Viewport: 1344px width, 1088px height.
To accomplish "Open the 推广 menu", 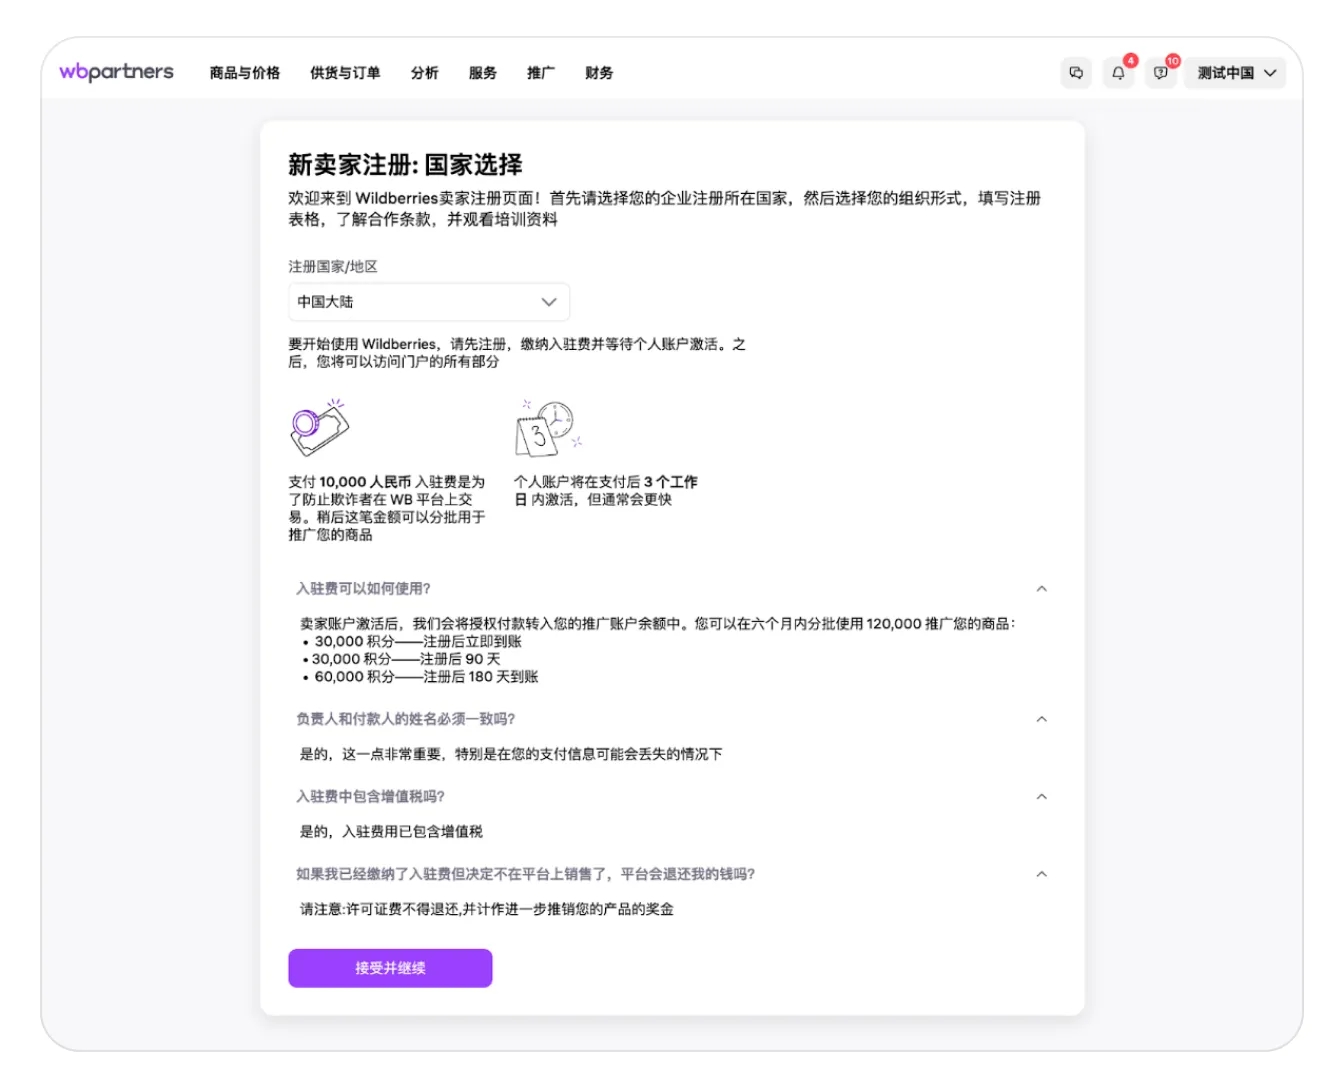I will 540,73.
